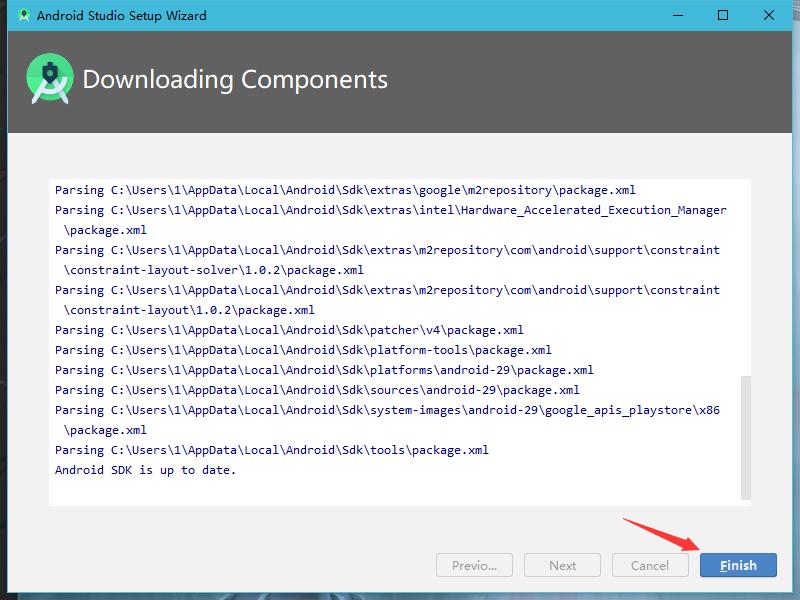Viewport: 800px width, 600px height.
Task: Click the log panel vertical scrollbar thumb
Action: [x=746, y=438]
